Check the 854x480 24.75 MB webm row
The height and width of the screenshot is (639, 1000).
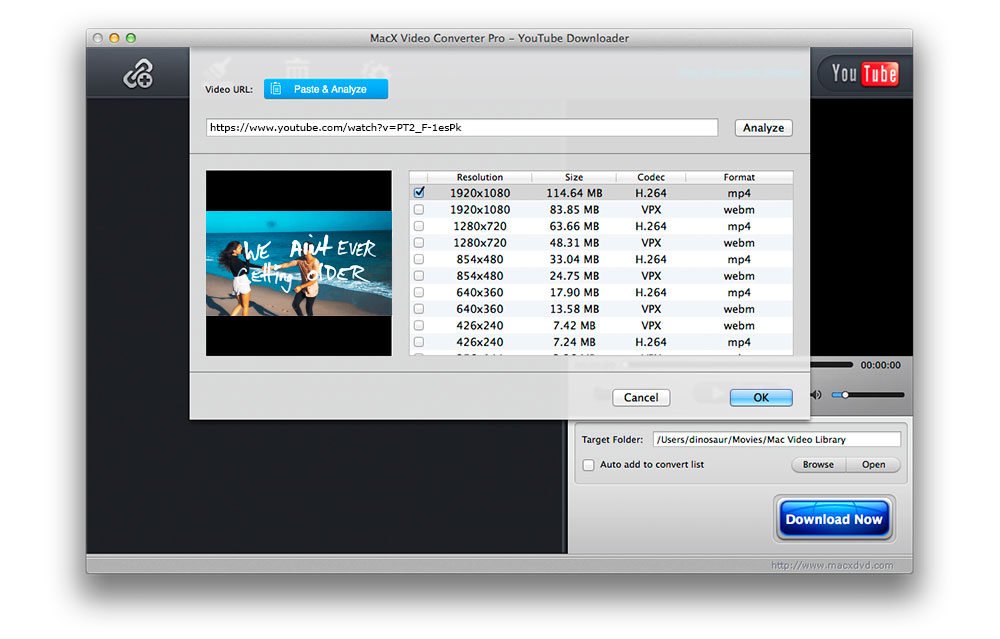tap(419, 275)
